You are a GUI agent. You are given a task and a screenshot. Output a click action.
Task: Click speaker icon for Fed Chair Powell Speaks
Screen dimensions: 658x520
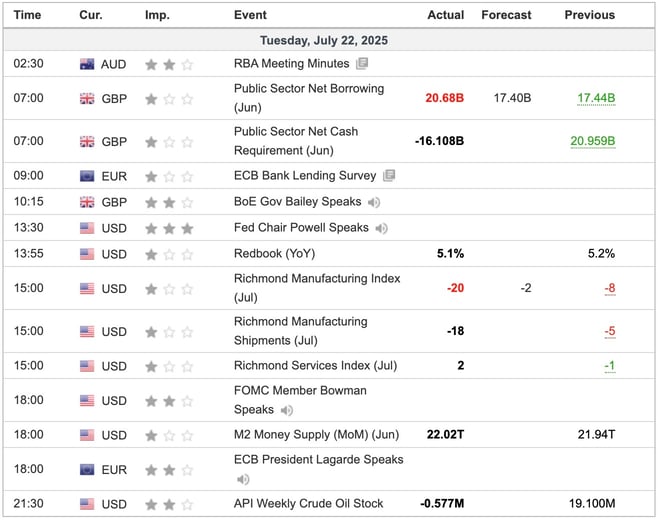(x=381, y=229)
